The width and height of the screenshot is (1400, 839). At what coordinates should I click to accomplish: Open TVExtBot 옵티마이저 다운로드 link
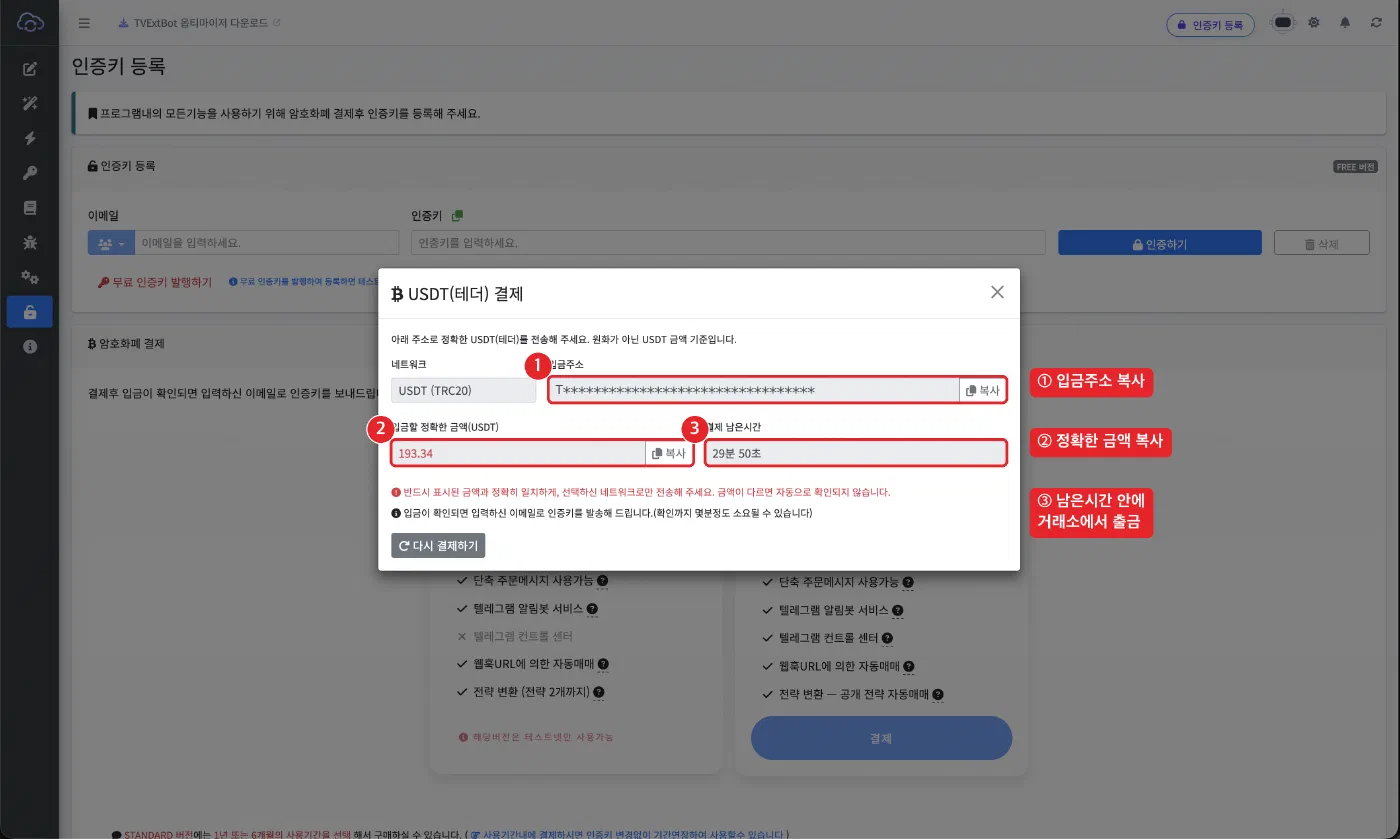coord(199,23)
